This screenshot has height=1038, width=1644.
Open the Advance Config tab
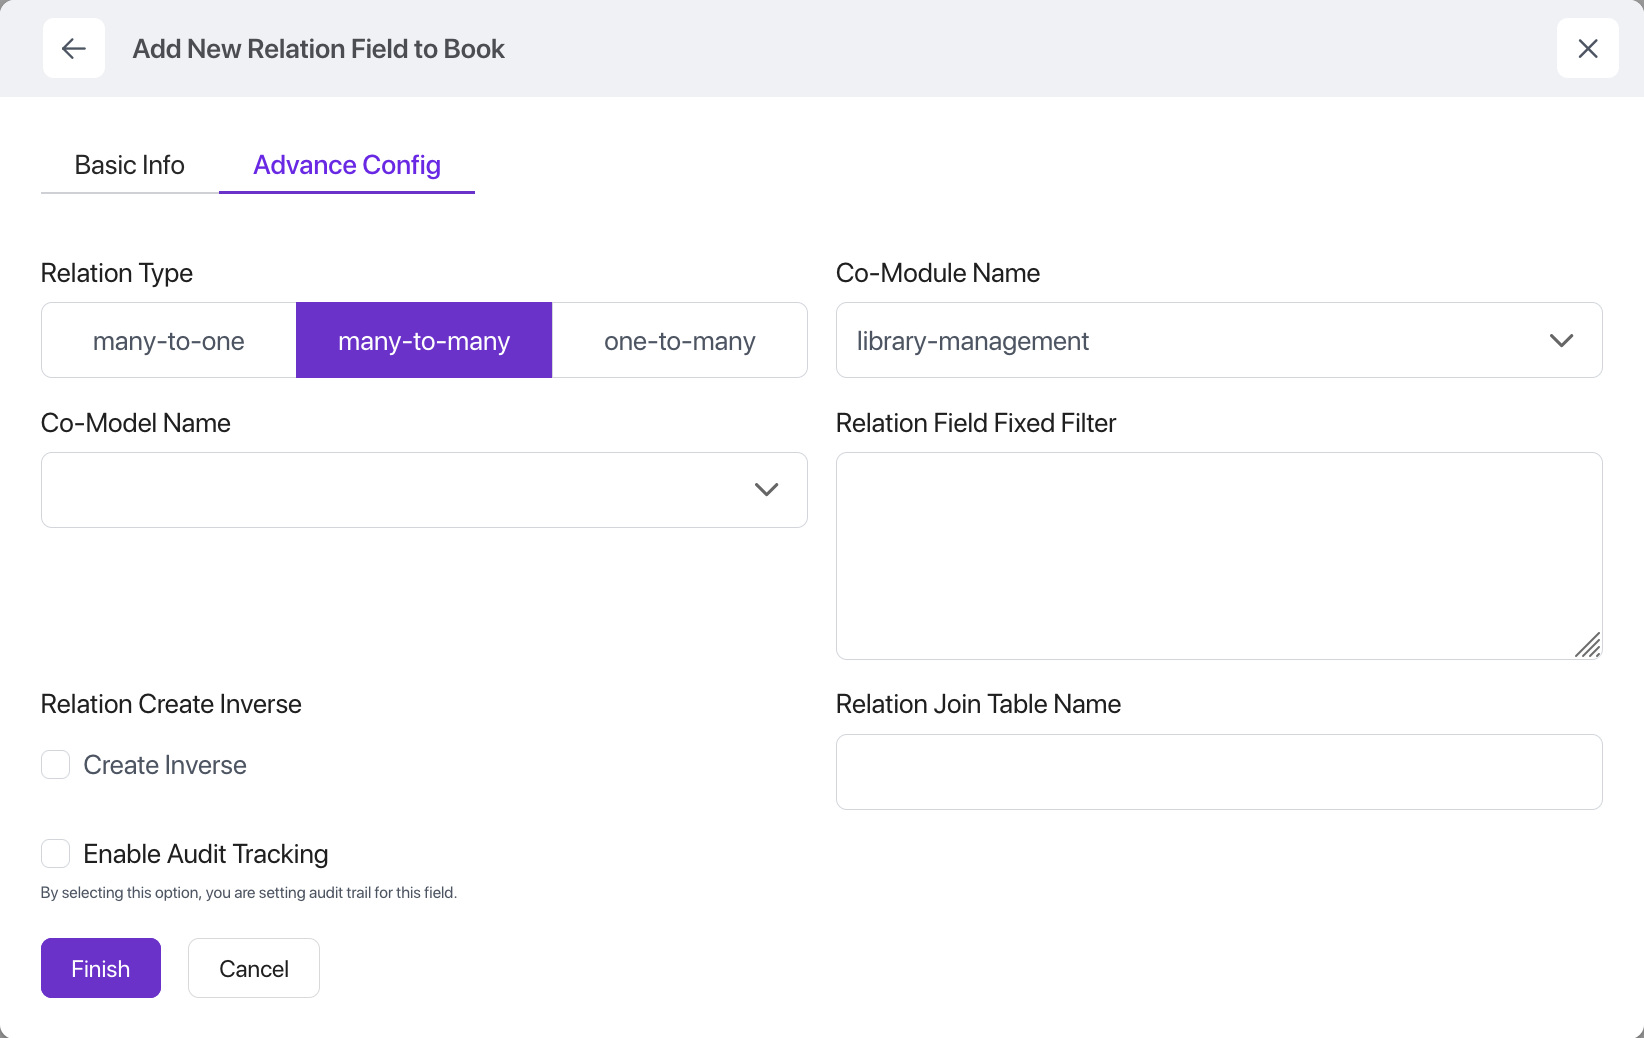[347, 165]
